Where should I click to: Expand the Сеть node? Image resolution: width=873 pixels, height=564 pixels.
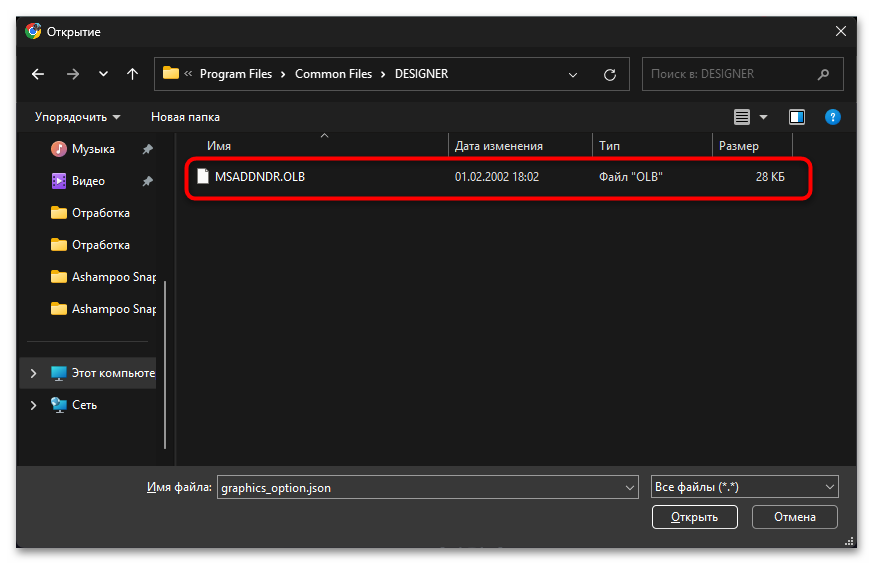click(x=33, y=405)
